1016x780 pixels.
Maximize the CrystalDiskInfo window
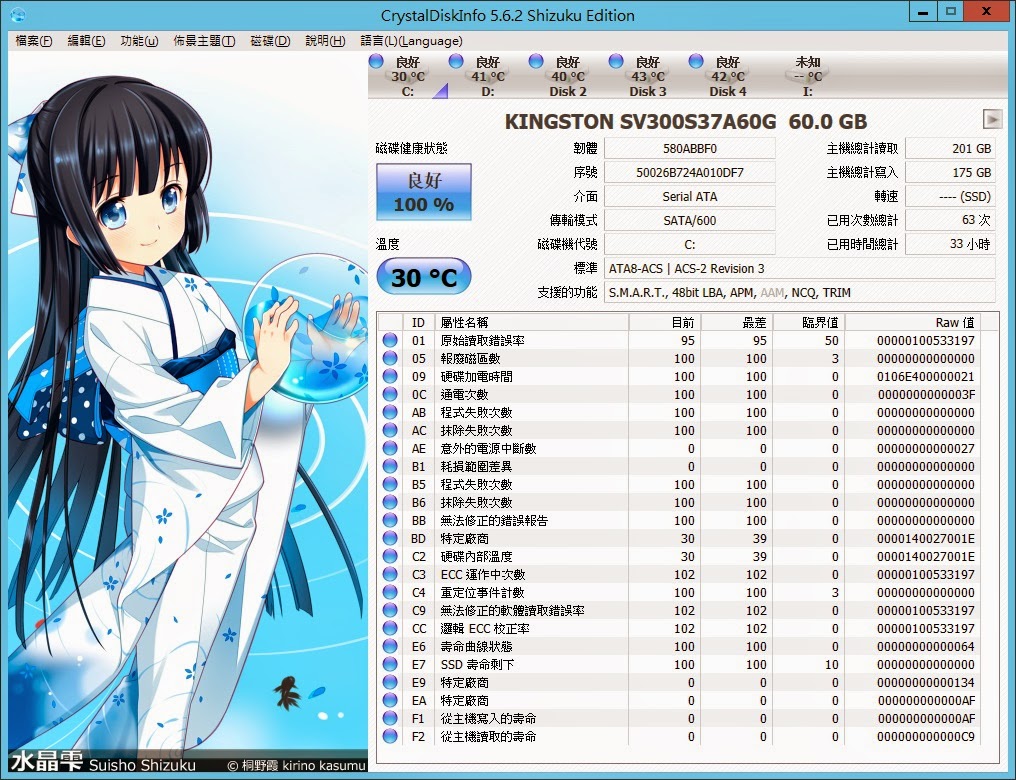point(950,11)
